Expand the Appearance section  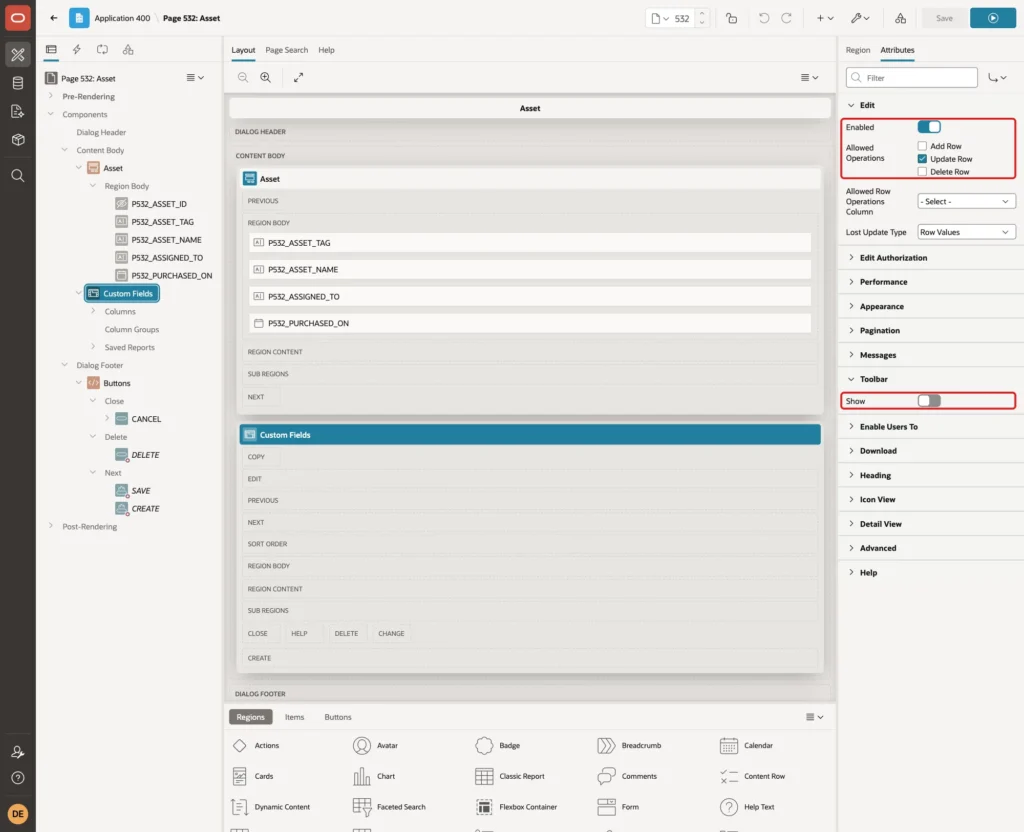coord(881,306)
